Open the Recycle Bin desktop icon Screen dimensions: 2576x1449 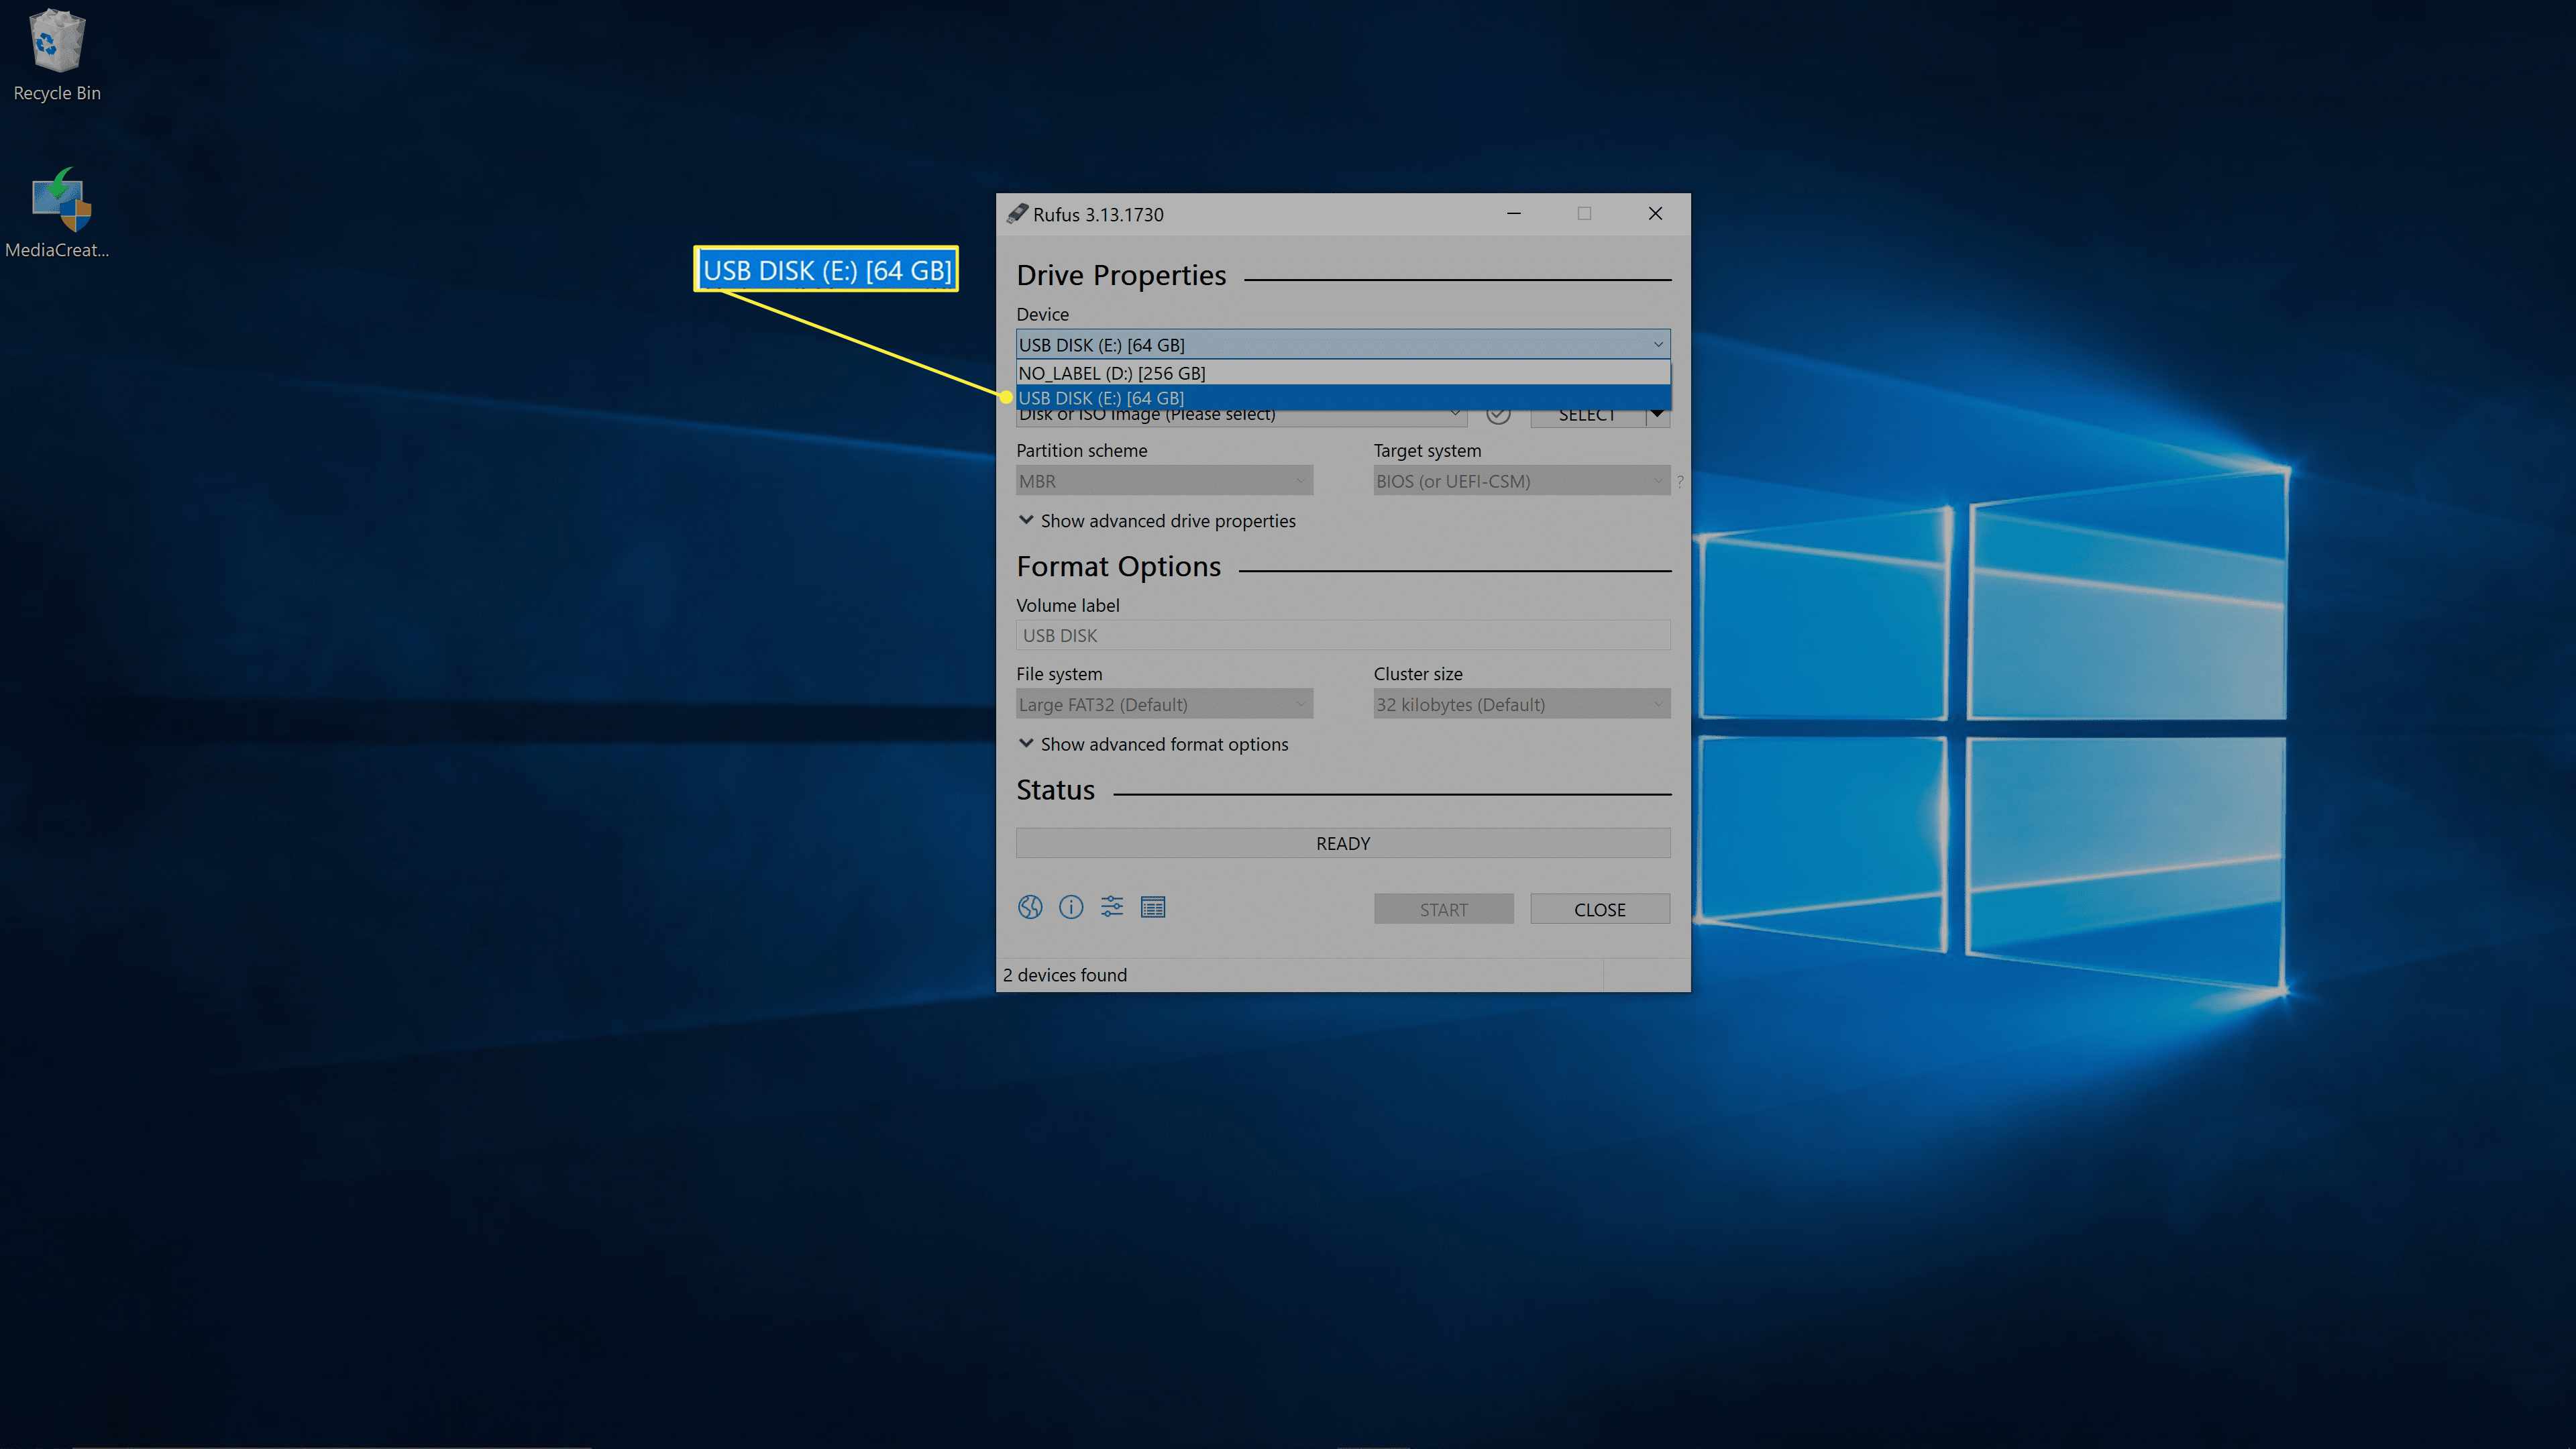coord(57,55)
